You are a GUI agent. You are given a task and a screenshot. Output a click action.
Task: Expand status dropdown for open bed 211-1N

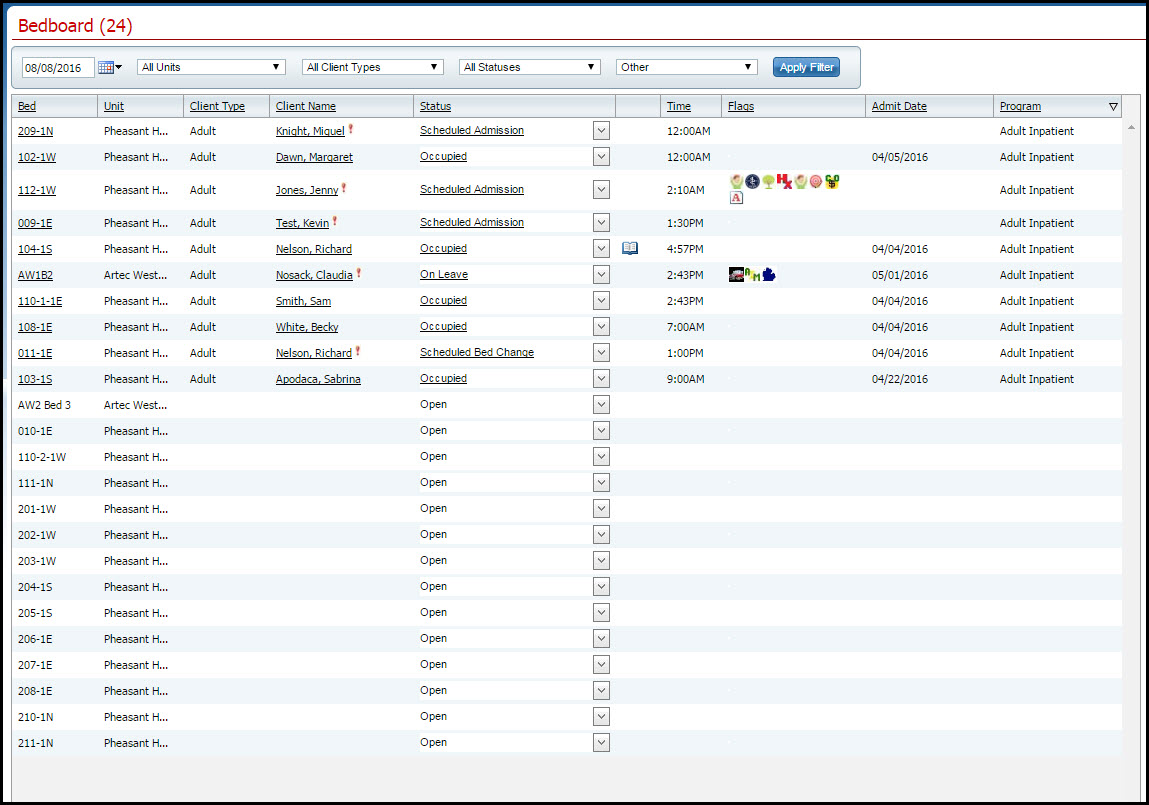click(601, 743)
